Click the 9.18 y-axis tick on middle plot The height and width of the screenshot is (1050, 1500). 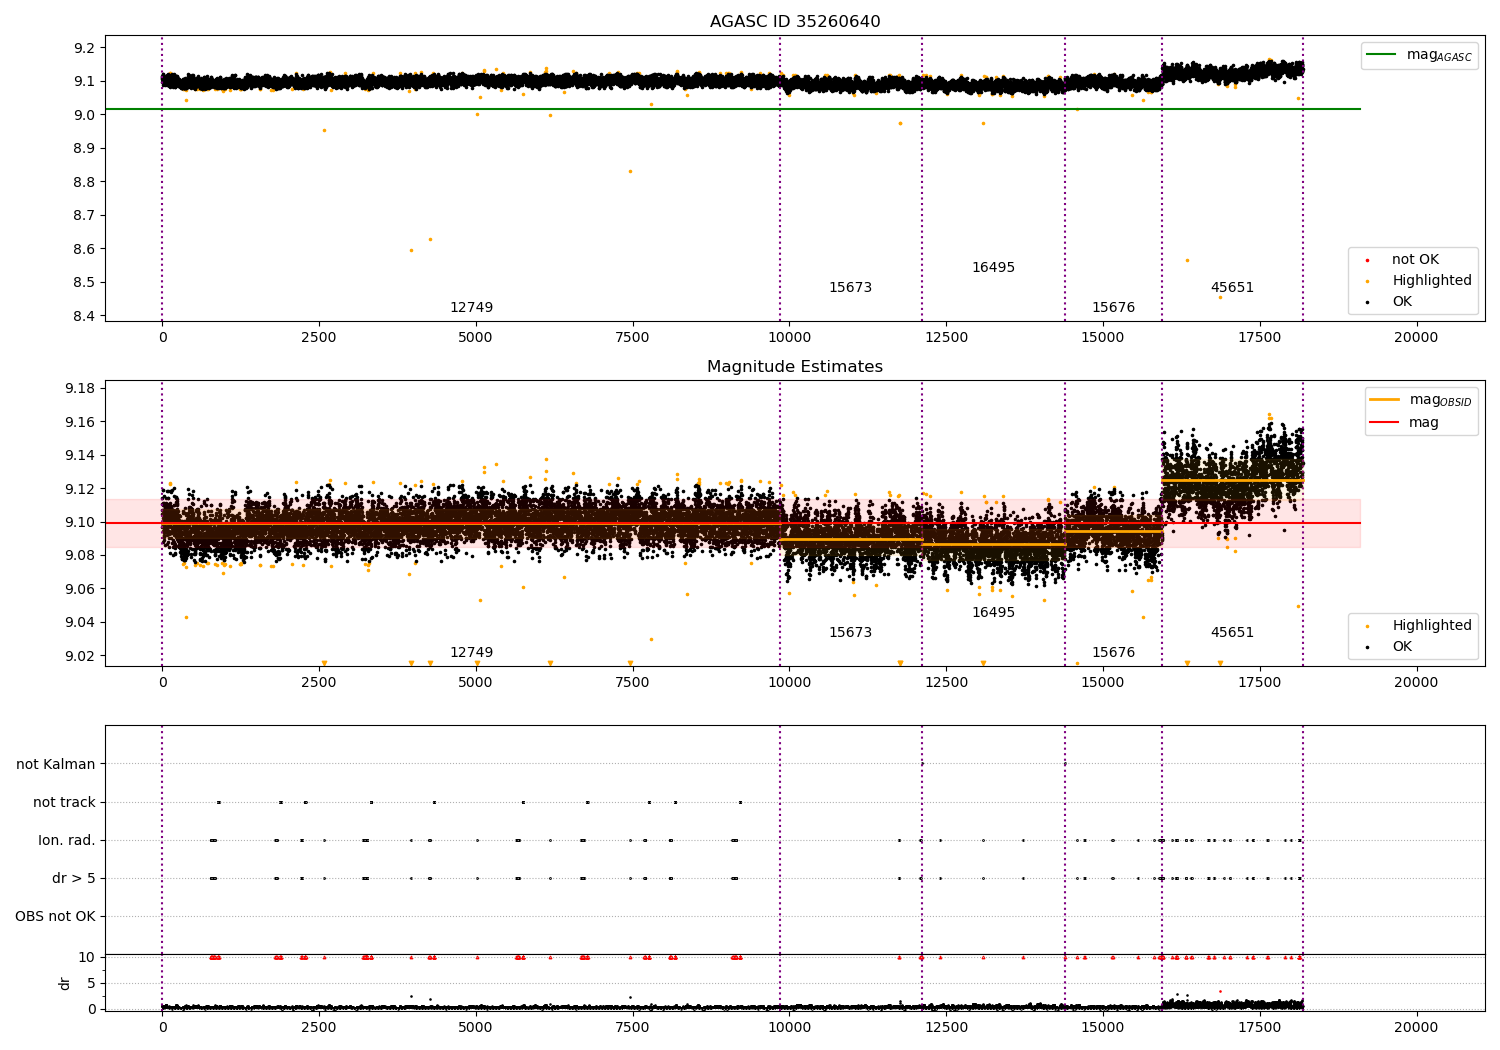pyautogui.click(x=81, y=388)
